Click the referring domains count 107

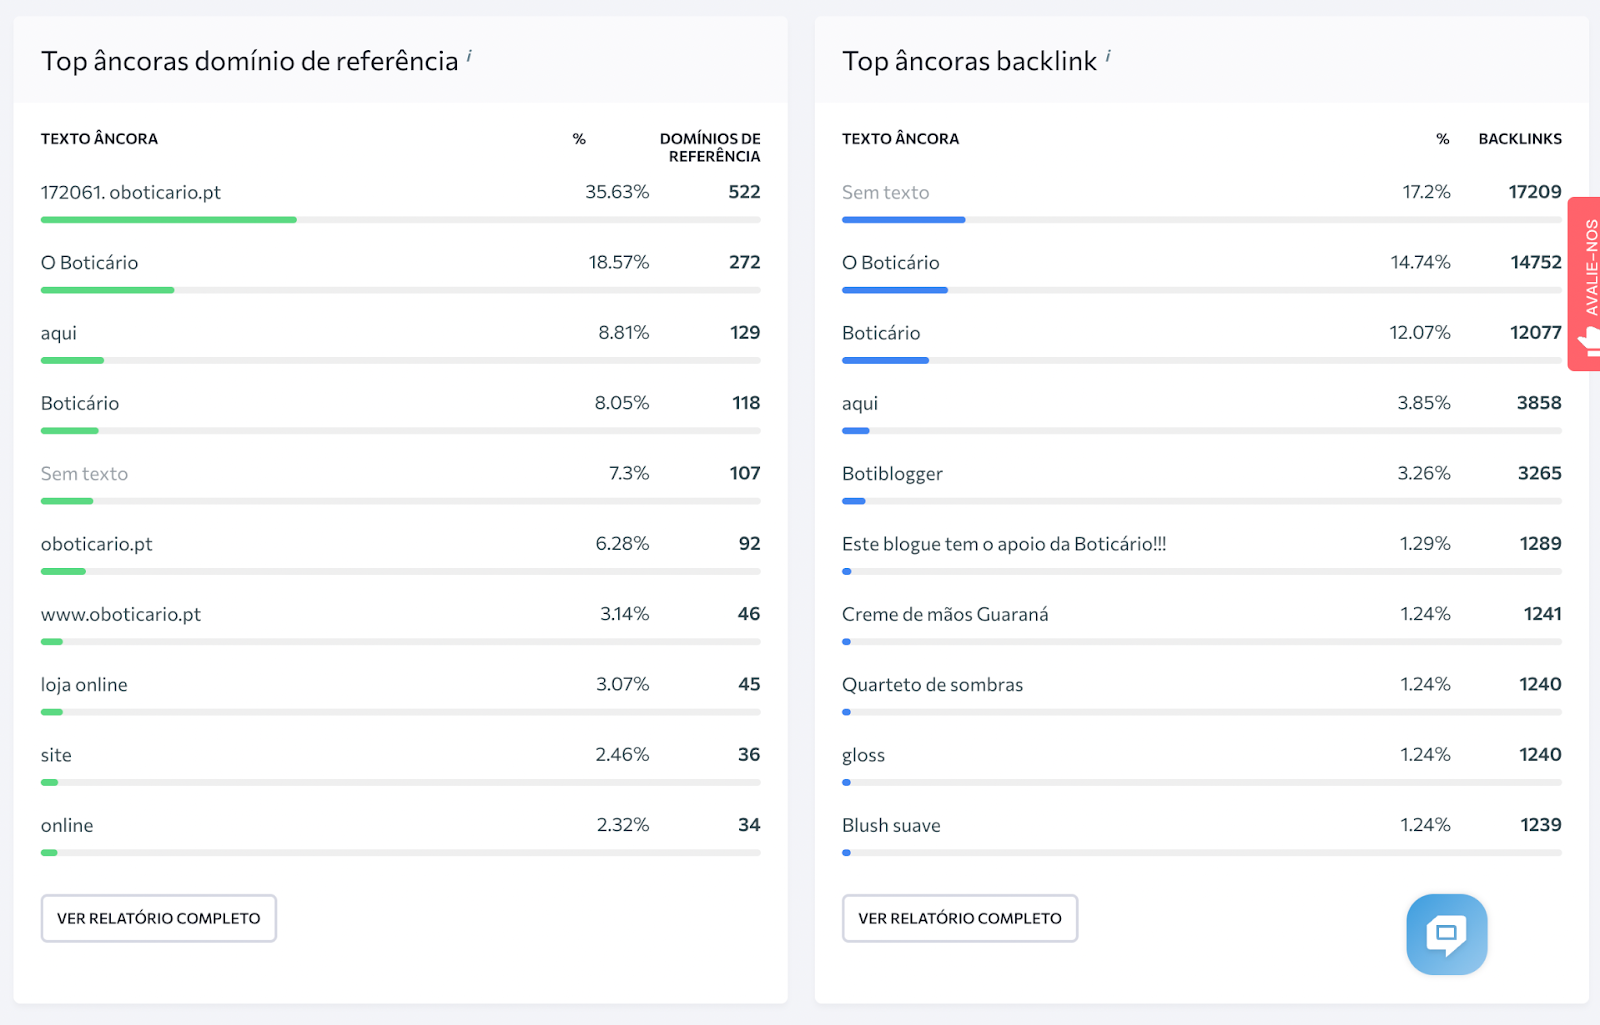[745, 473]
